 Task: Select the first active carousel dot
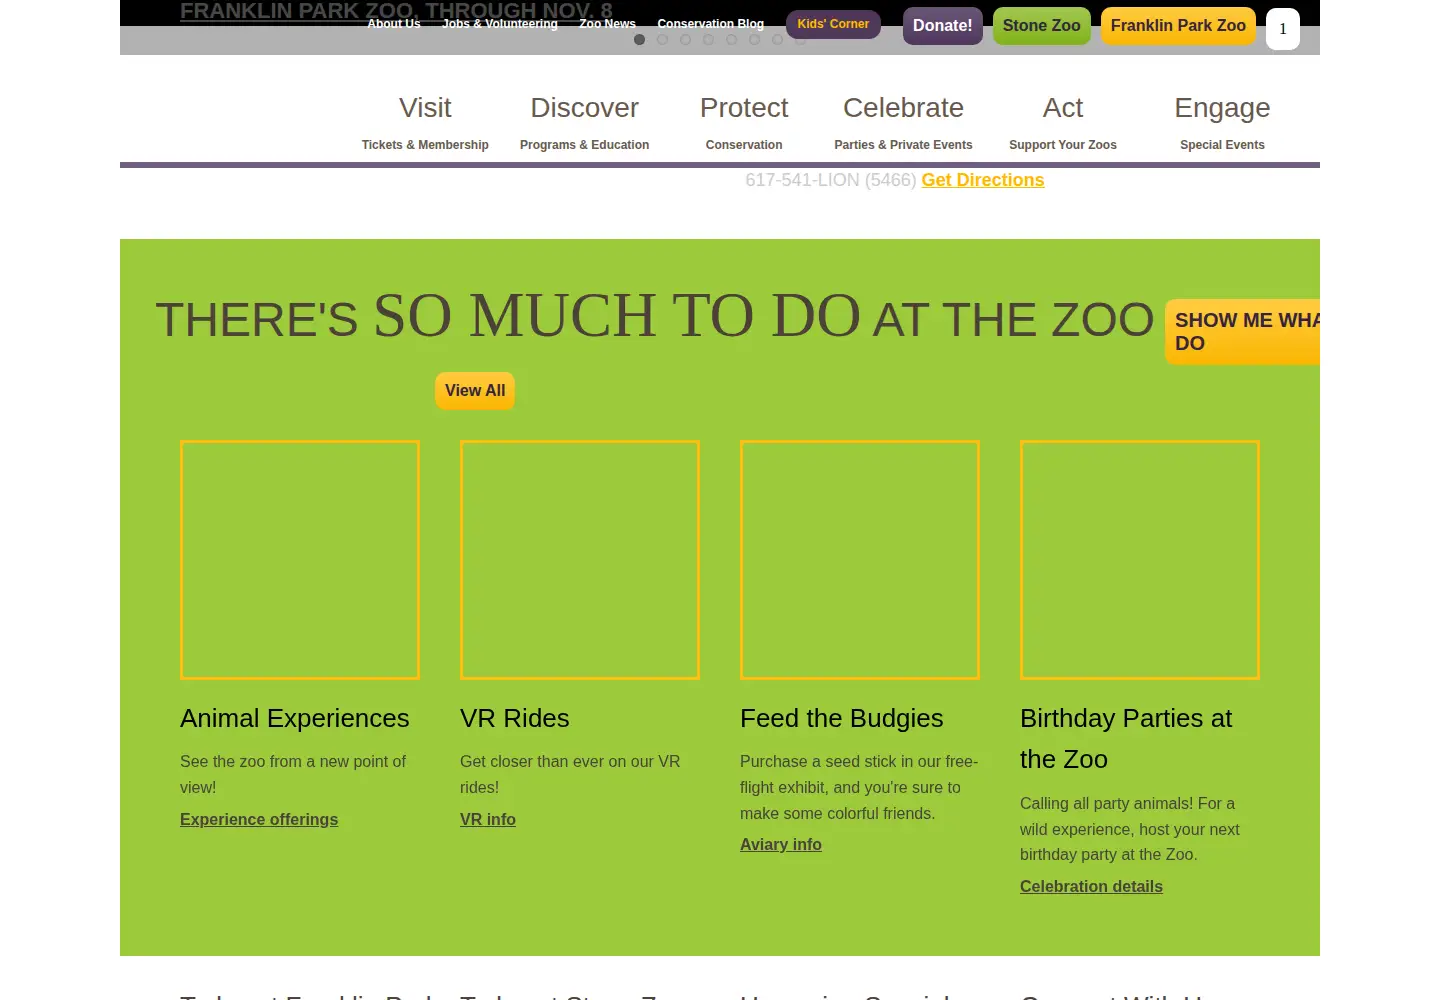point(639,40)
